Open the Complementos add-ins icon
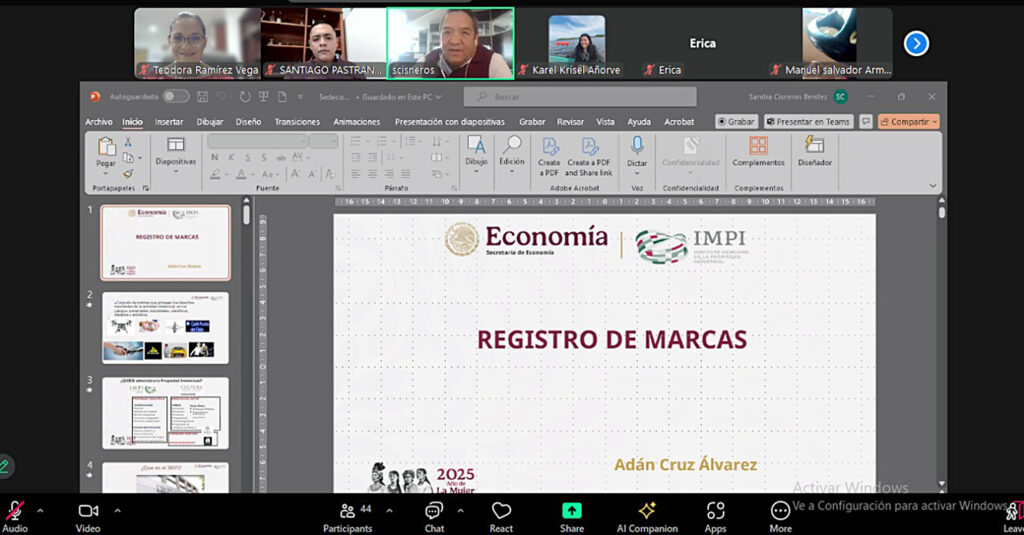 (758, 145)
